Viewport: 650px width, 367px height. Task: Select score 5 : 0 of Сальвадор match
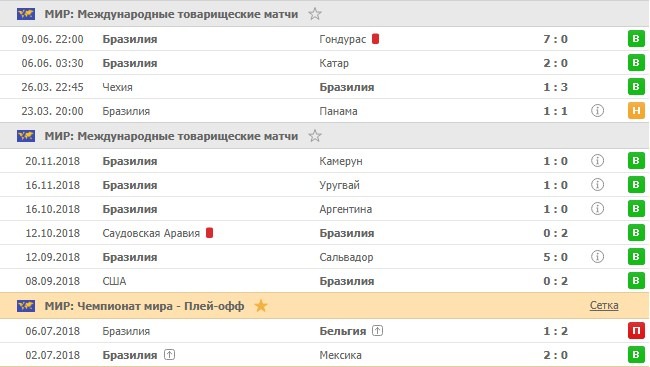pos(555,257)
